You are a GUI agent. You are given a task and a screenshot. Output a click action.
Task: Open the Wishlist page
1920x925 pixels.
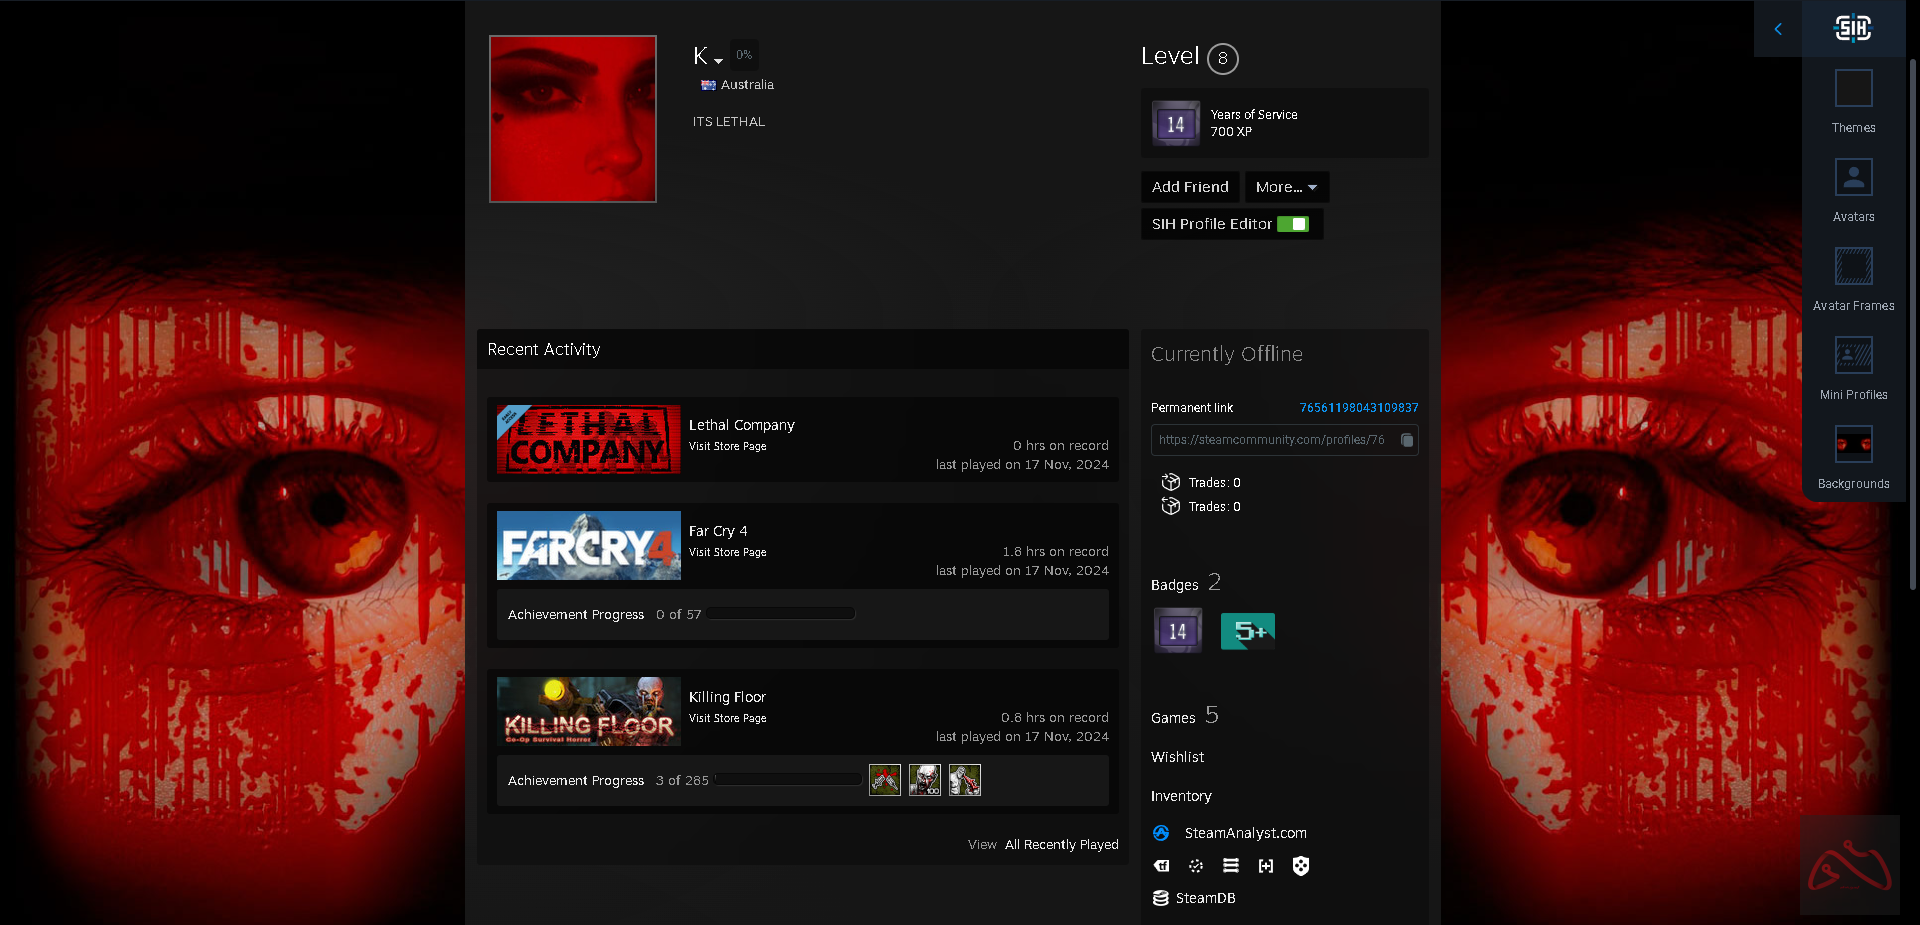pyautogui.click(x=1177, y=757)
